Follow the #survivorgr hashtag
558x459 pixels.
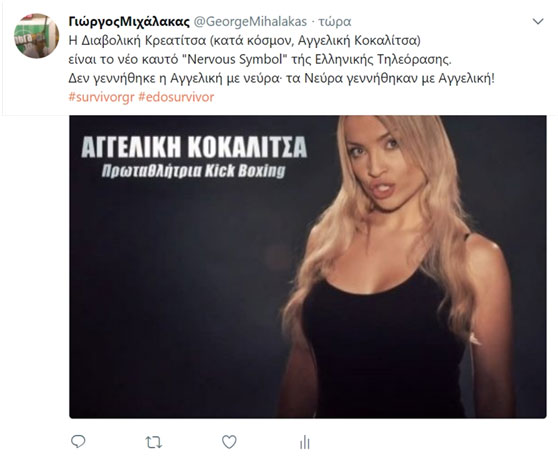click(101, 97)
